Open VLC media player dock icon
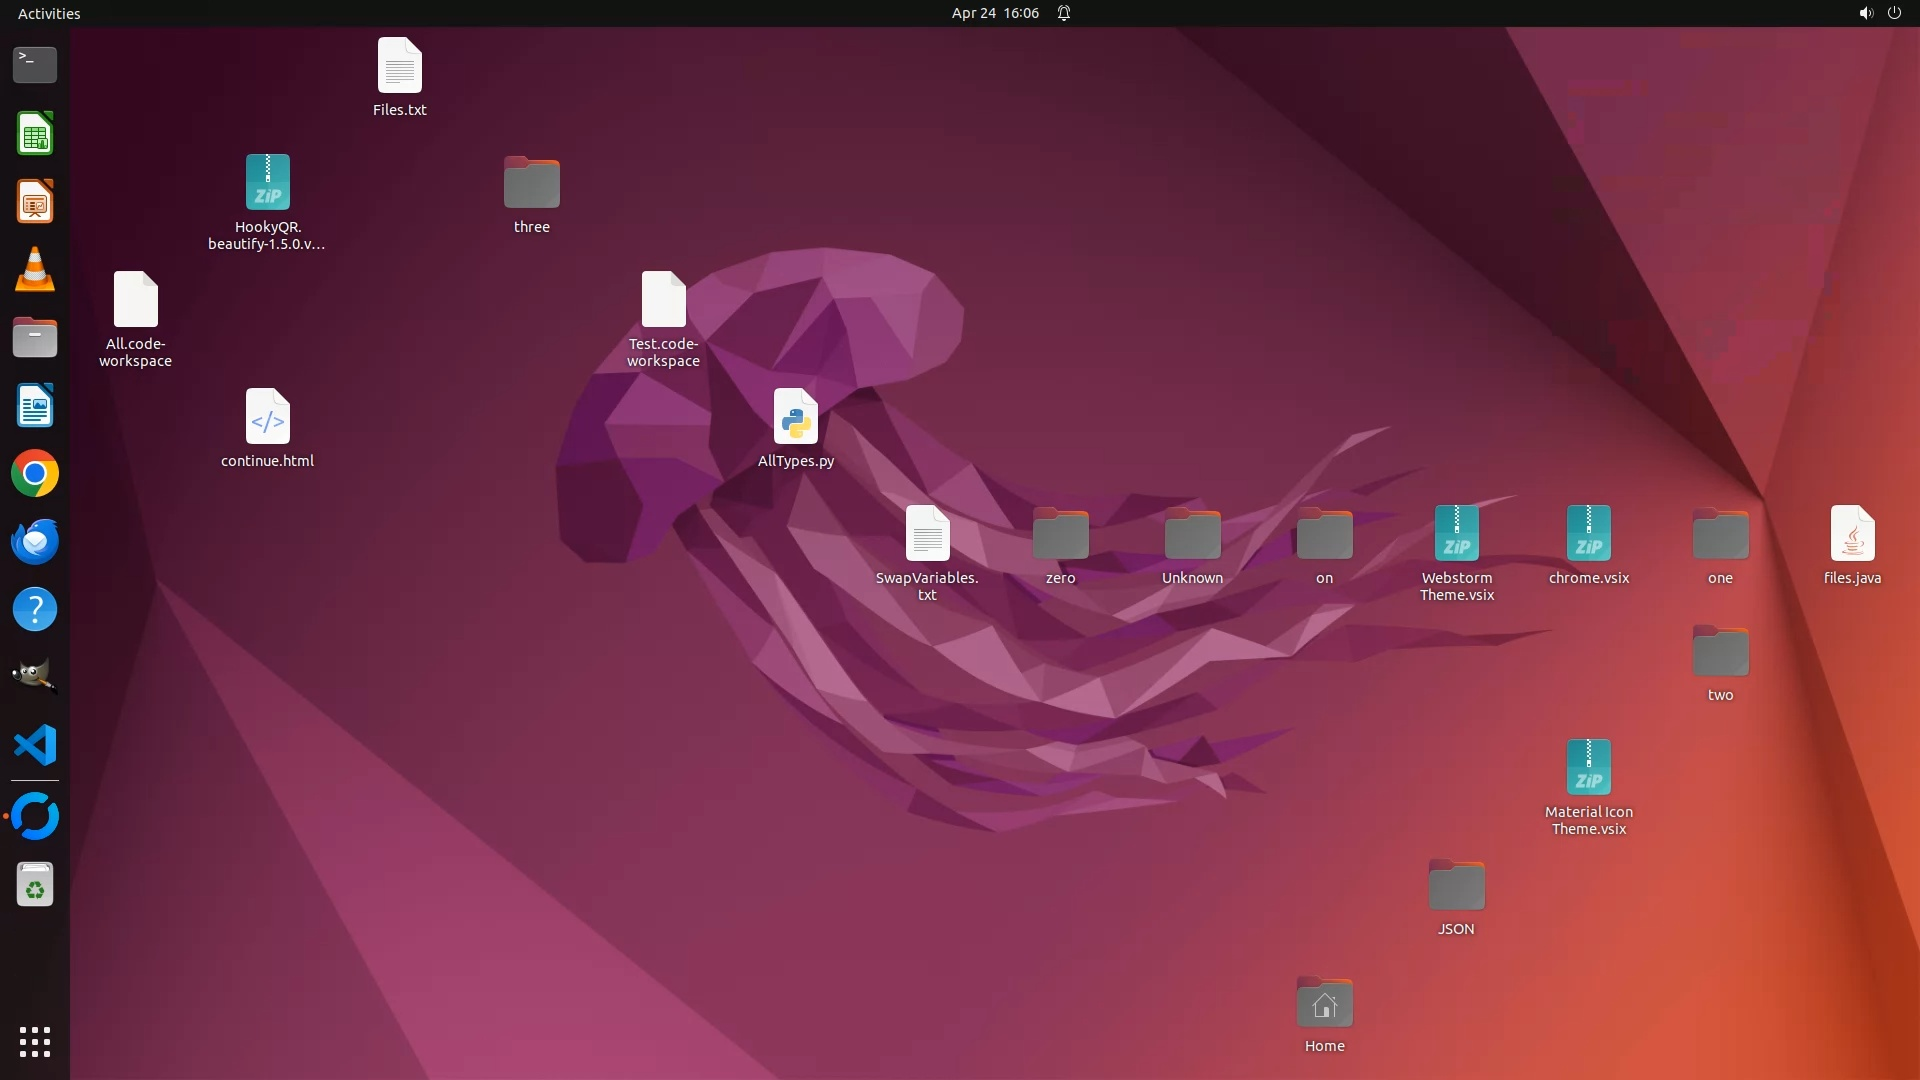The height and width of the screenshot is (1080, 1920). tap(35, 270)
